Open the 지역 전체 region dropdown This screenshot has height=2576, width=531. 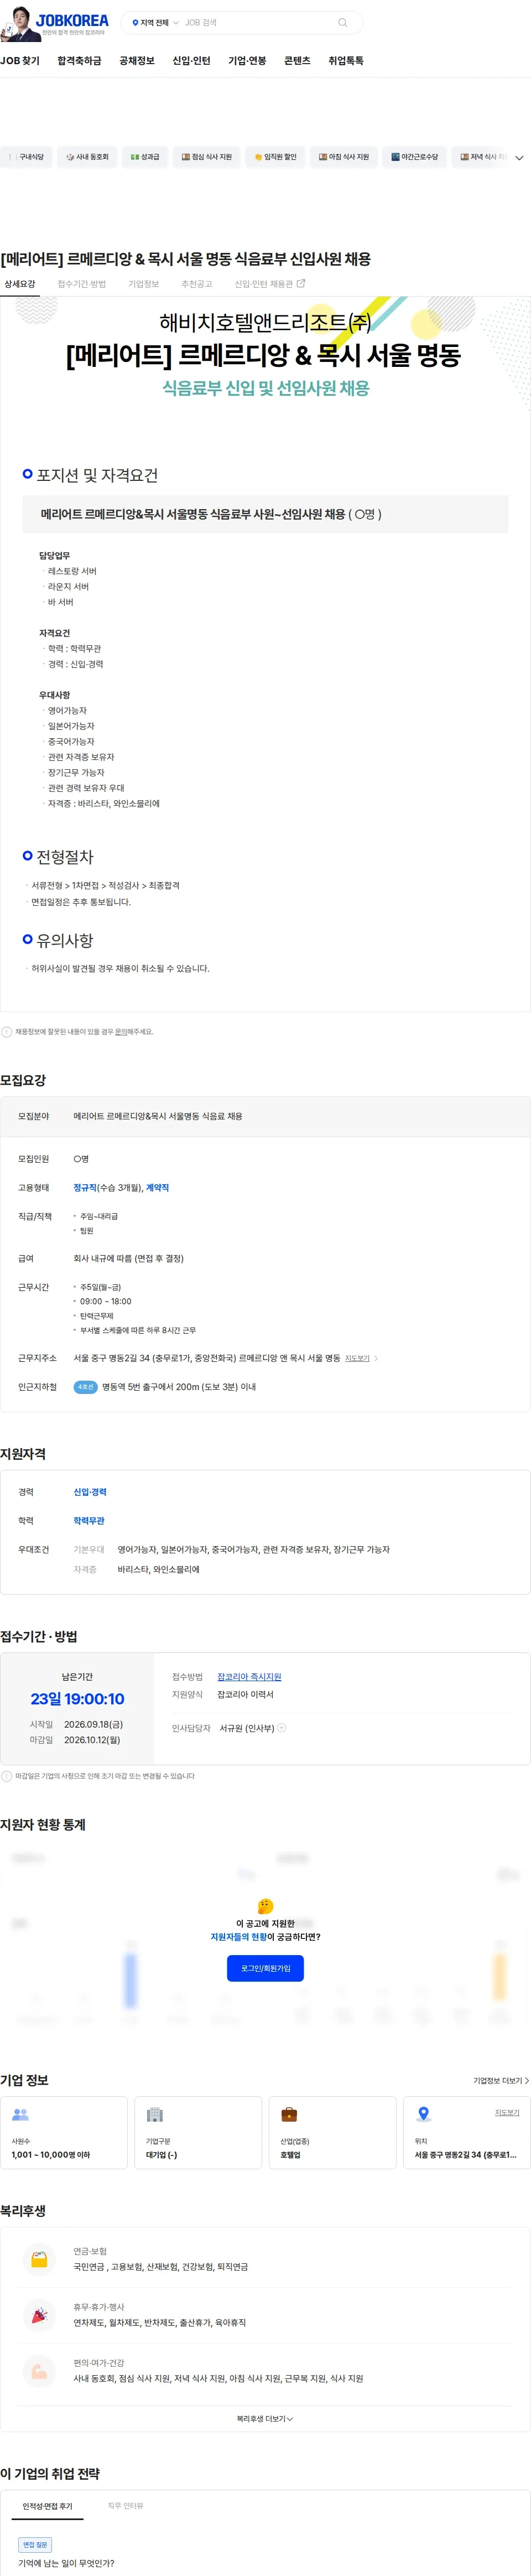tap(155, 23)
